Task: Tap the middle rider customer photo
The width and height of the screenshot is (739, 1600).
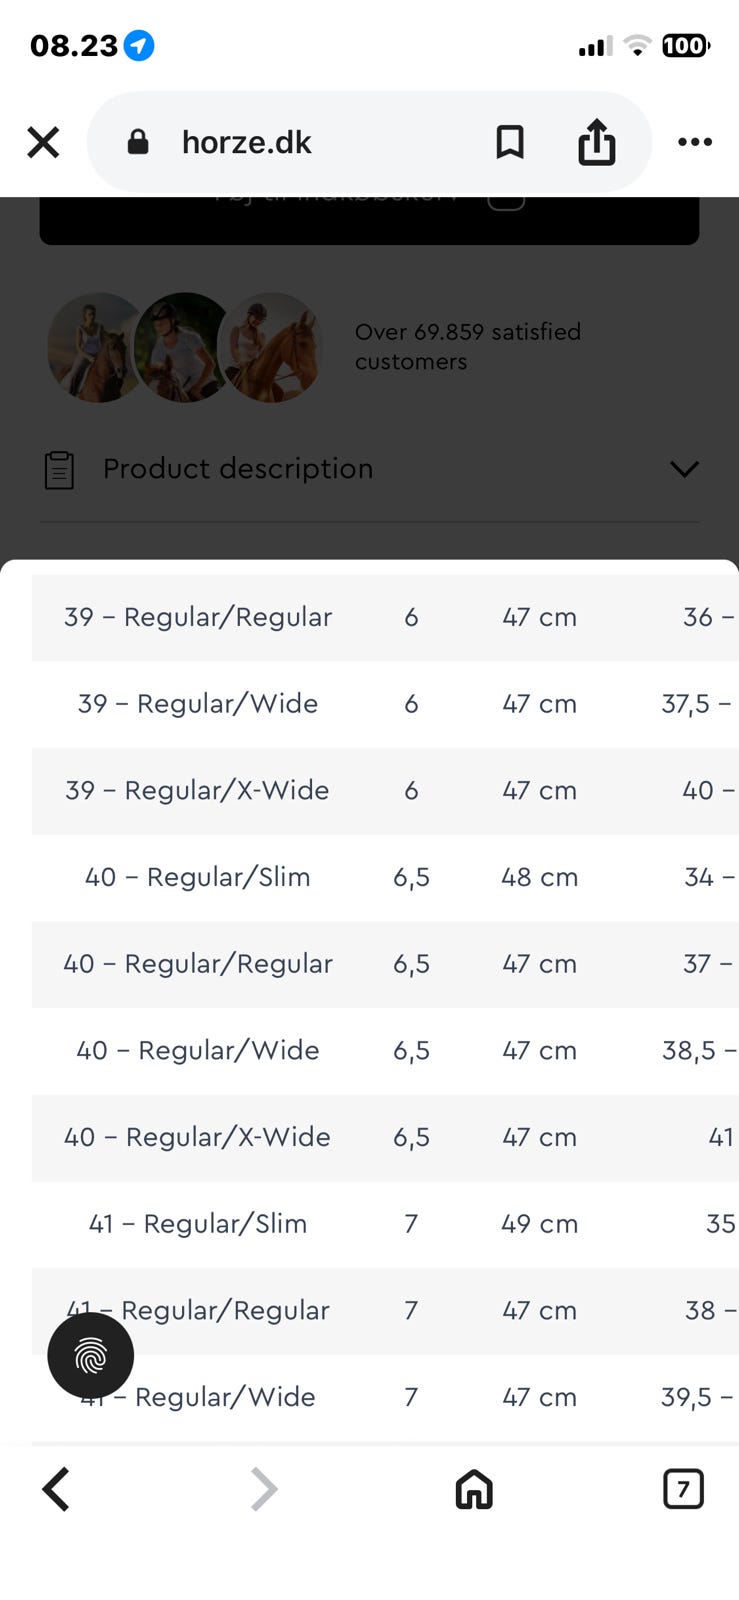Action: (185, 348)
